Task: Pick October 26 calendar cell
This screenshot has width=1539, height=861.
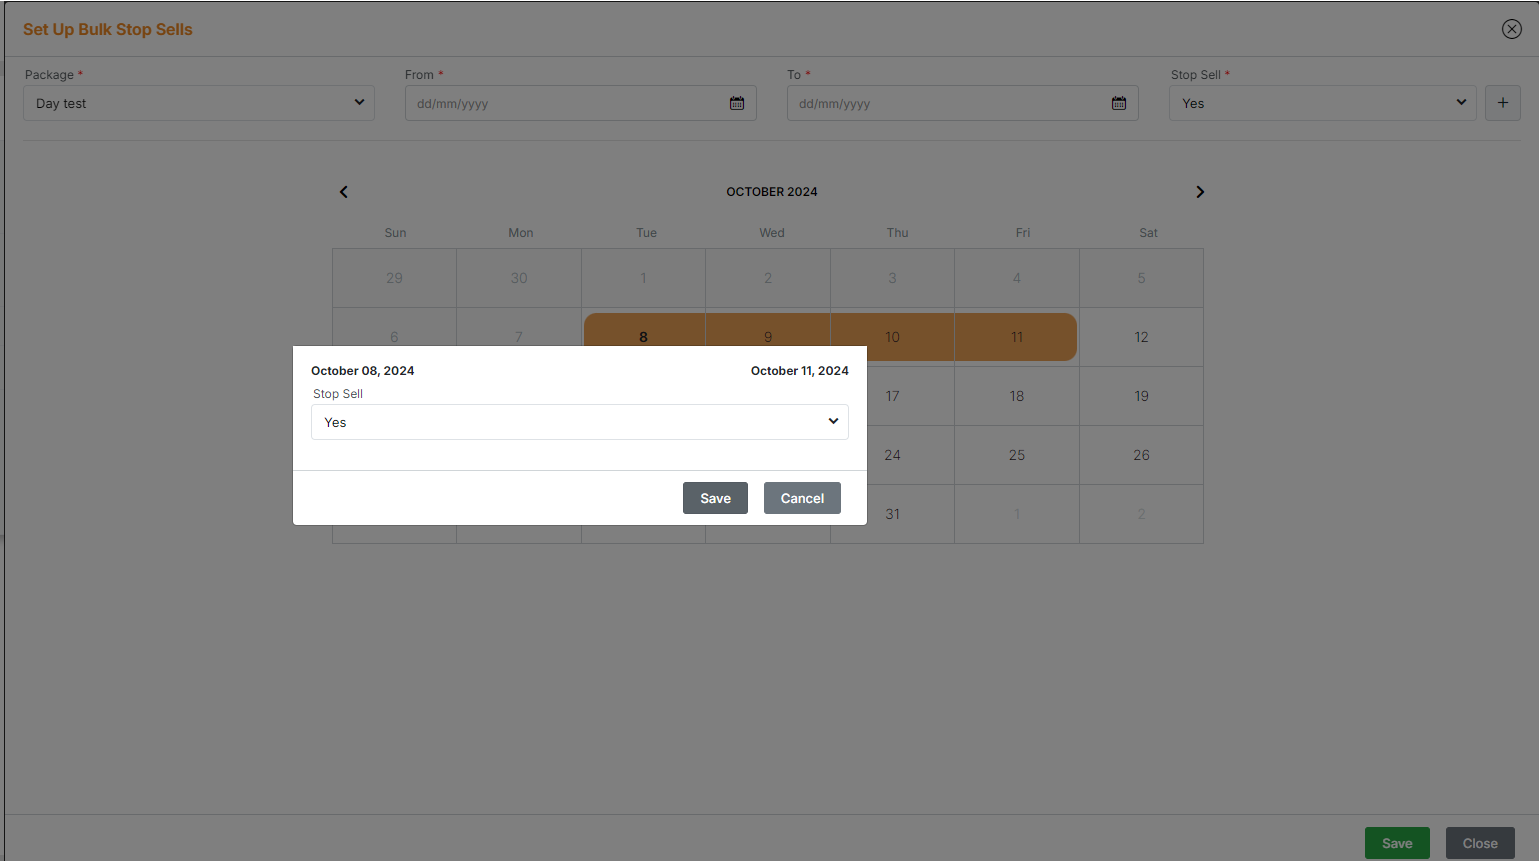Action: pos(1141,455)
